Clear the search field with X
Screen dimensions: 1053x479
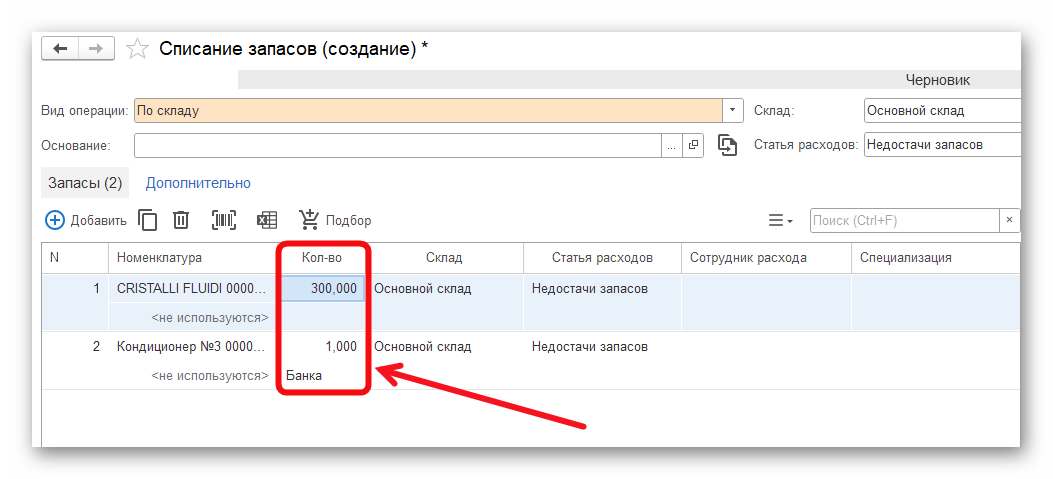[x=1009, y=220]
